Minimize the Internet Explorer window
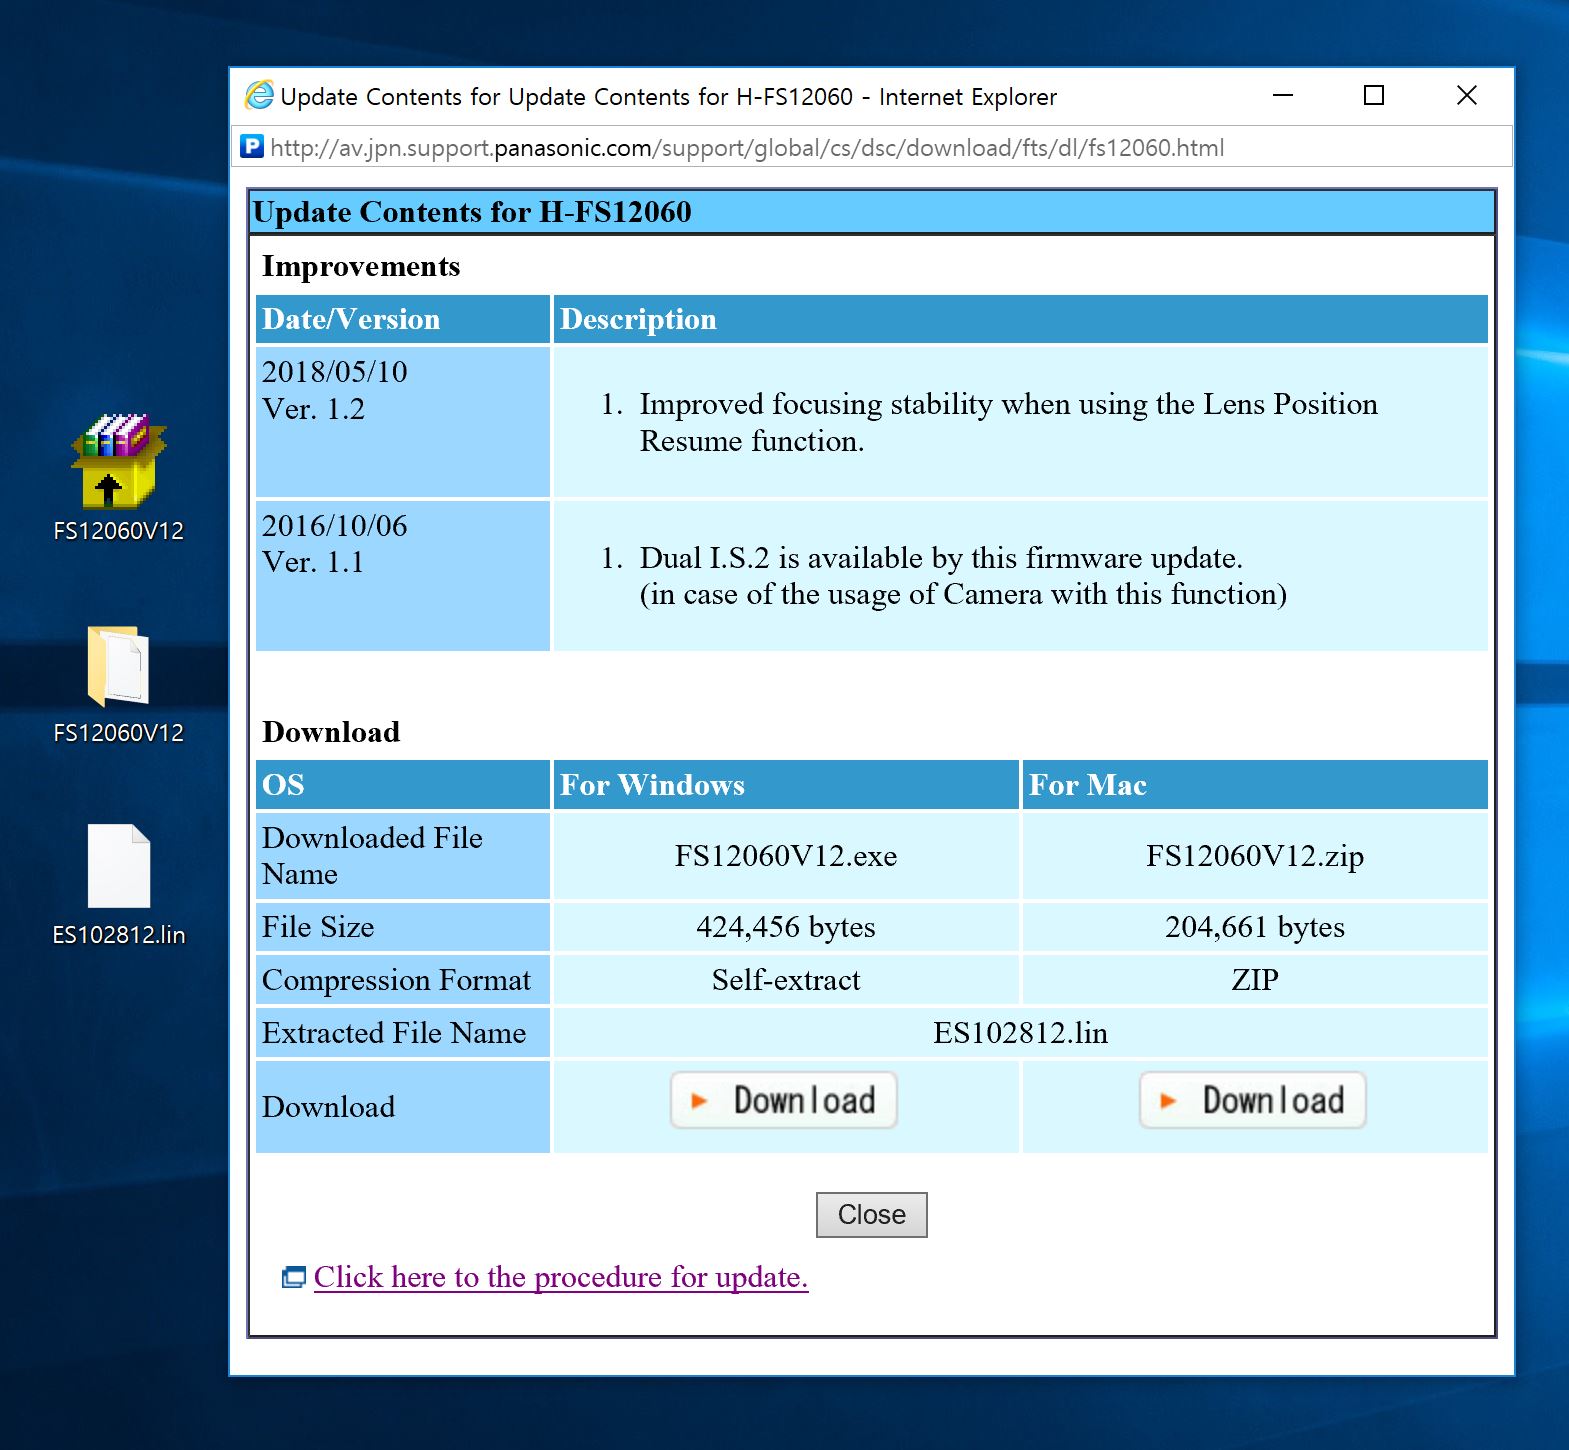Screen dimensions: 1569x1450 (1283, 95)
